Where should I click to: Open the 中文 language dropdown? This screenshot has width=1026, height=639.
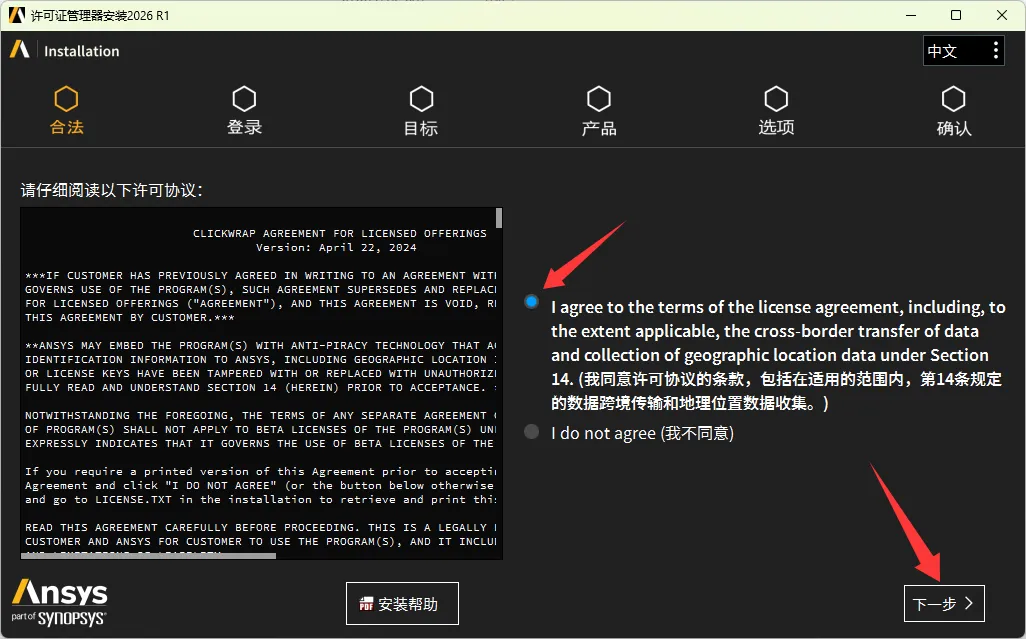pos(963,50)
